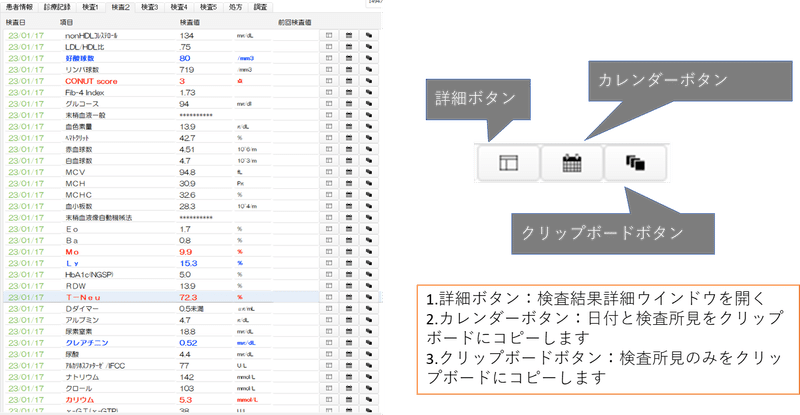Copy 好酸球数 finding with clipboard button
The image size is (800, 415).
(369, 58)
